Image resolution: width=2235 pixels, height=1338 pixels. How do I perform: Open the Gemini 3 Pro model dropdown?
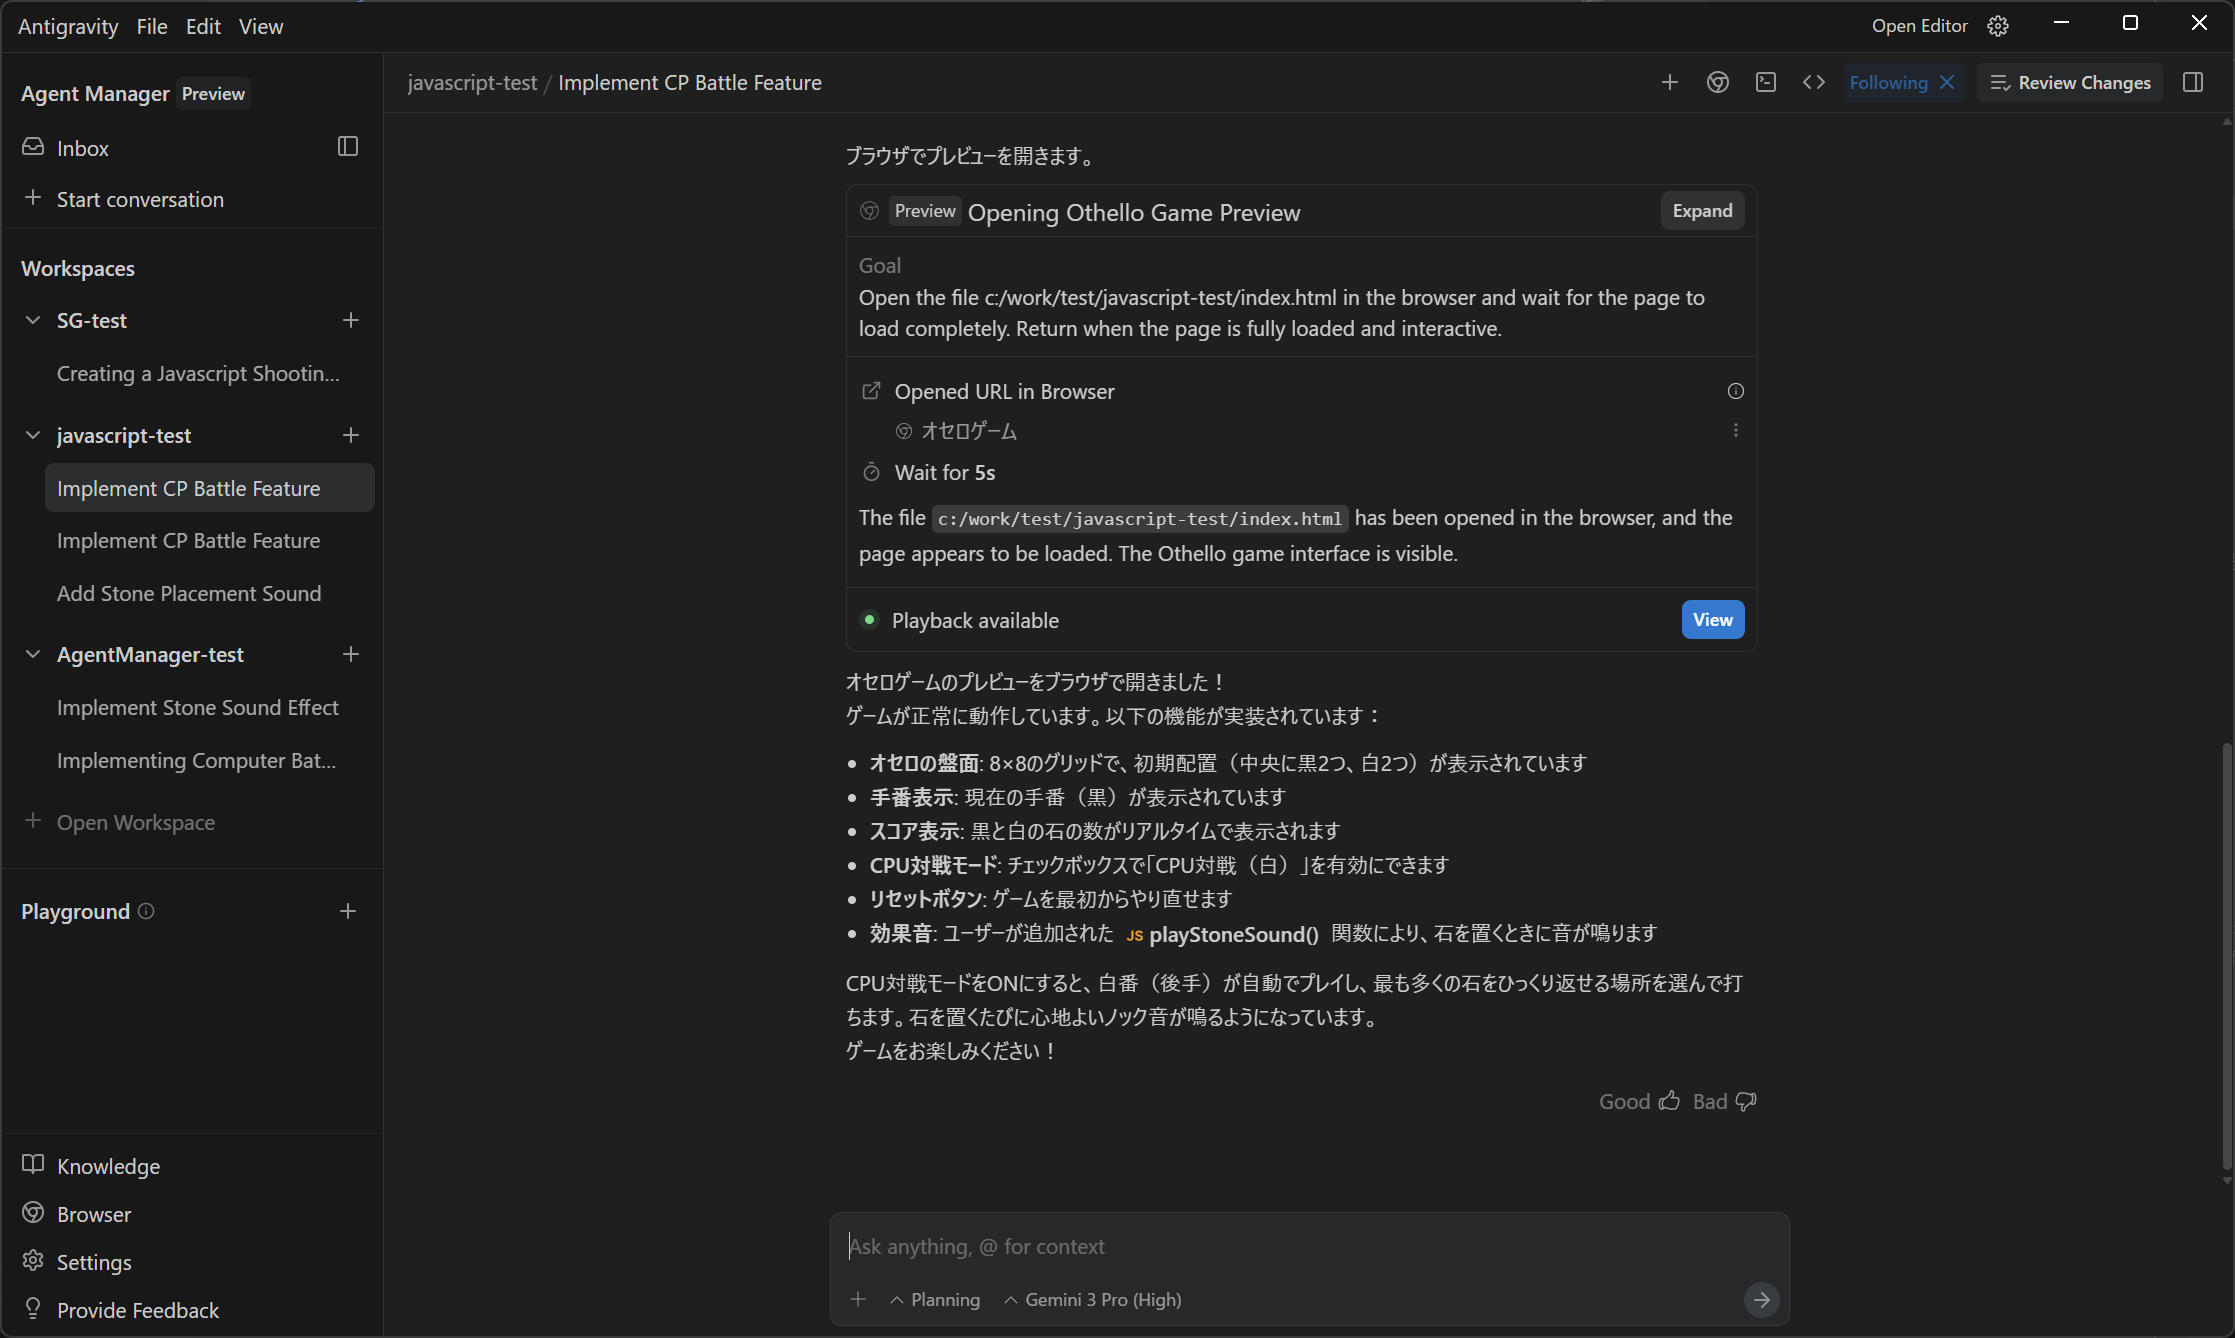point(1092,1299)
